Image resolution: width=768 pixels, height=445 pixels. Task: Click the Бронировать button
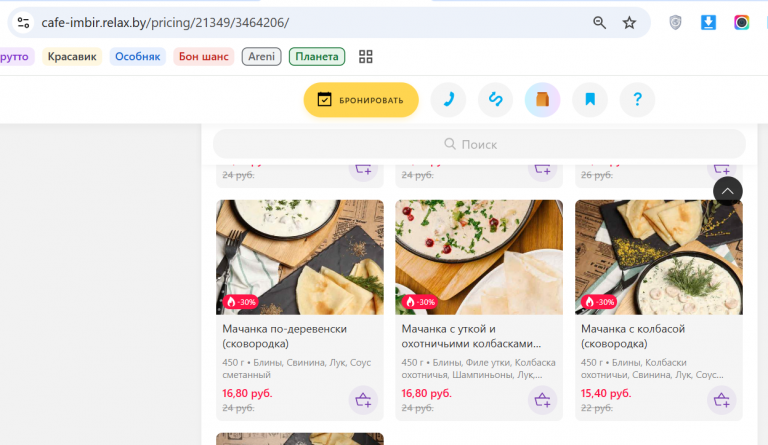pos(361,100)
